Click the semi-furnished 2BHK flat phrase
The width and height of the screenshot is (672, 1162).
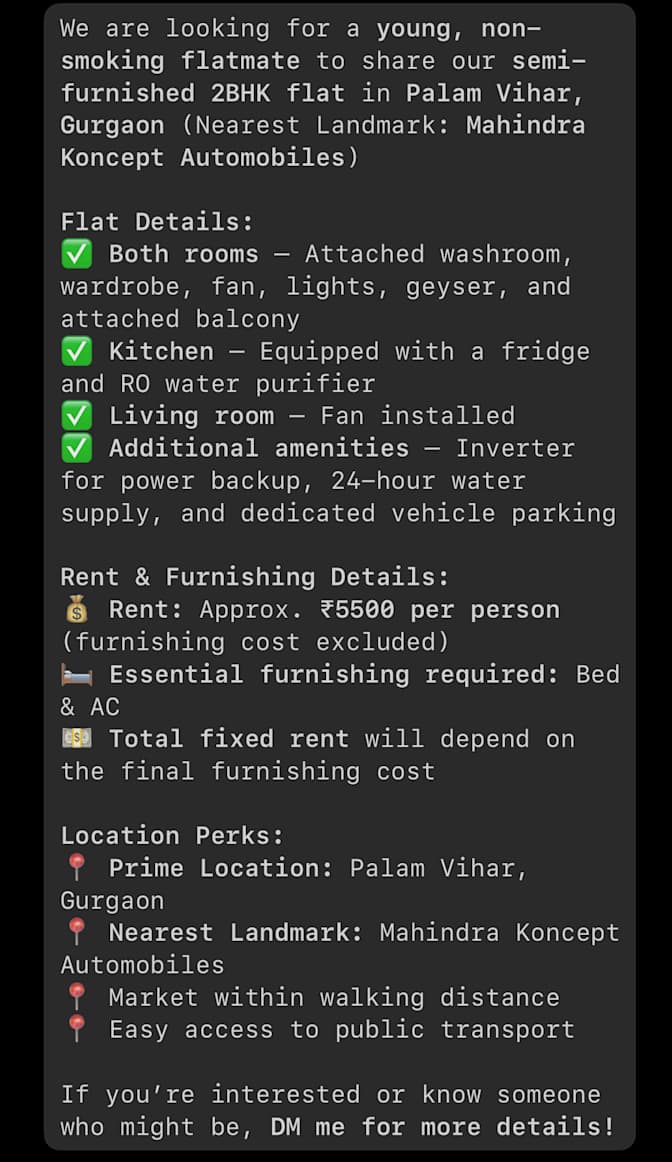pos(323,77)
